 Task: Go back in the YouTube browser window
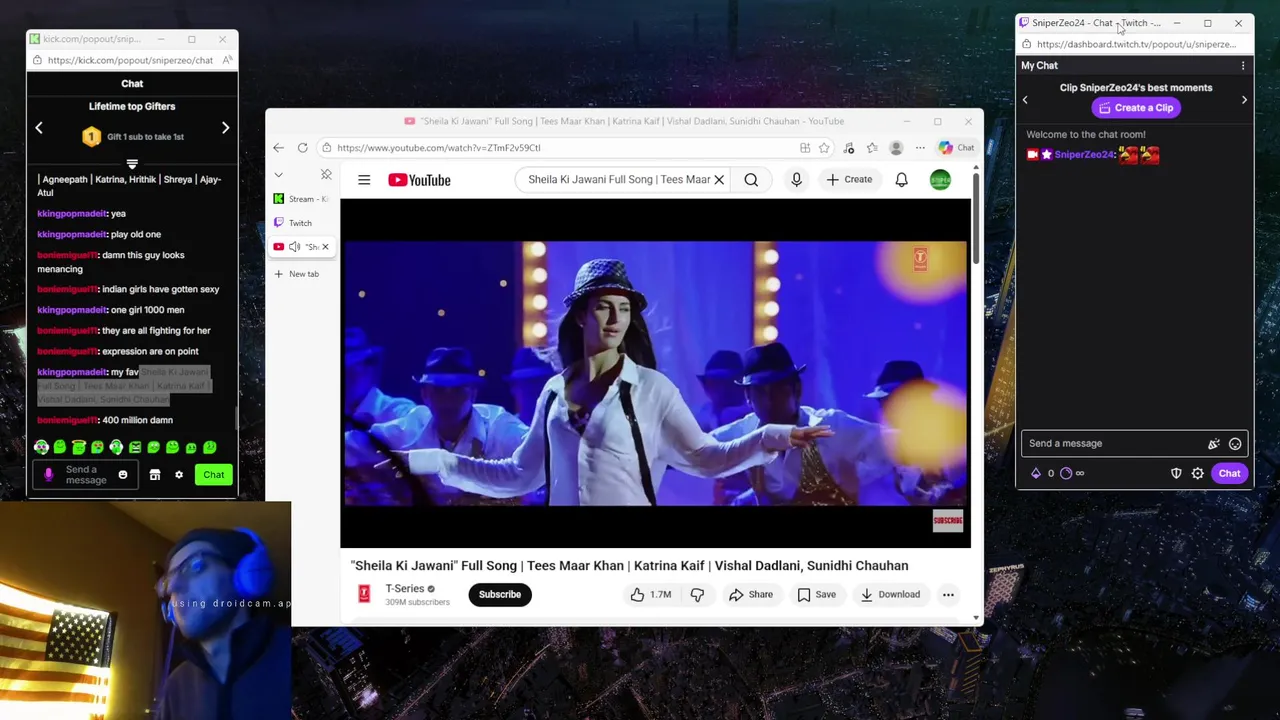point(279,148)
